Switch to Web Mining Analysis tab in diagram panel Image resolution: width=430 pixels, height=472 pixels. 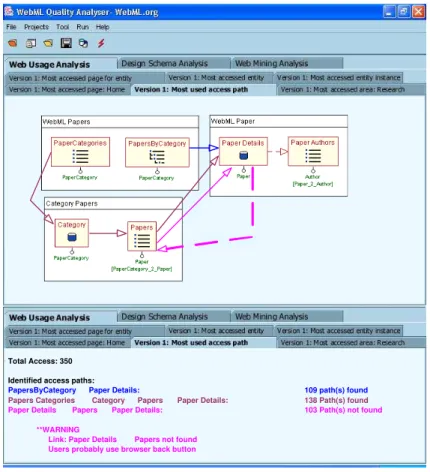click(x=287, y=63)
